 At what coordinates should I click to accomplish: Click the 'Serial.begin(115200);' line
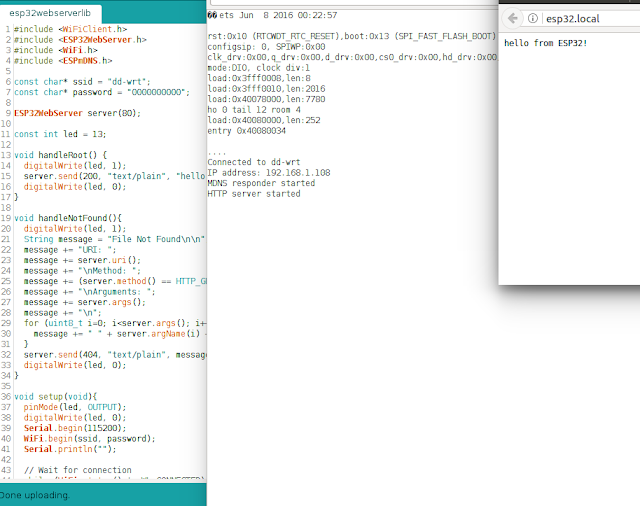(x=75, y=428)
